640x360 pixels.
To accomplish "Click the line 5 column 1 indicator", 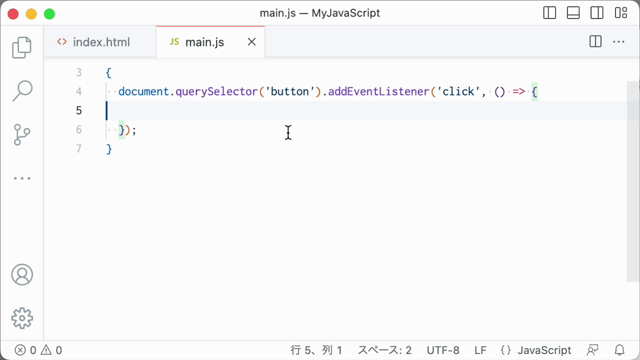I will coord(316,350).
